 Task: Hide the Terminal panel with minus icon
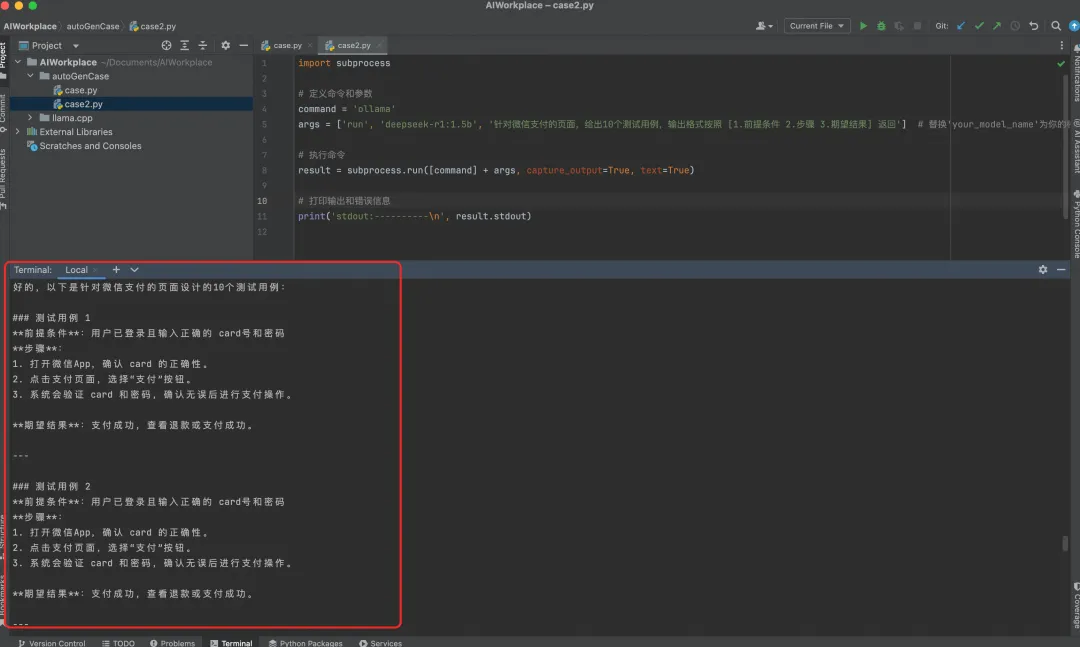click(1061, 269)
